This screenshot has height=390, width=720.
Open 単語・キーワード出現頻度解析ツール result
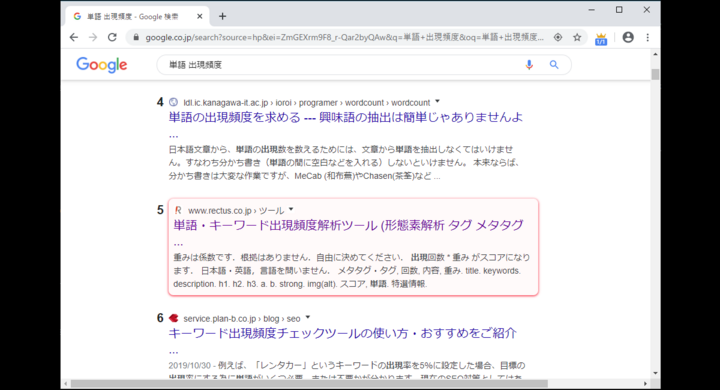tap(348, 226)
